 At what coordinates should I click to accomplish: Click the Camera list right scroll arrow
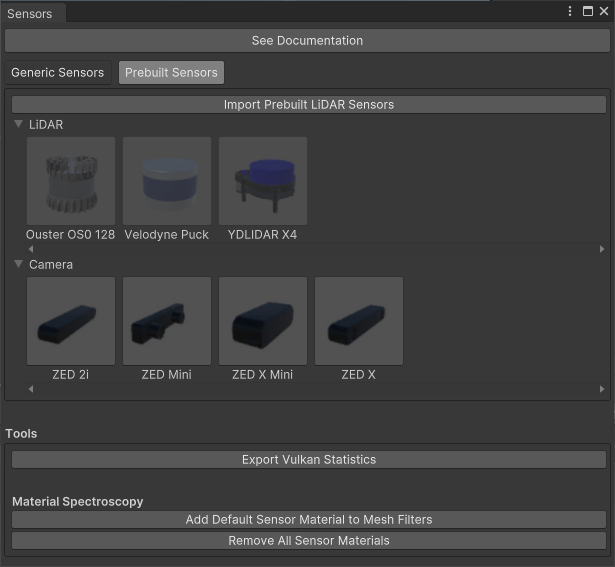click(602, 389)
